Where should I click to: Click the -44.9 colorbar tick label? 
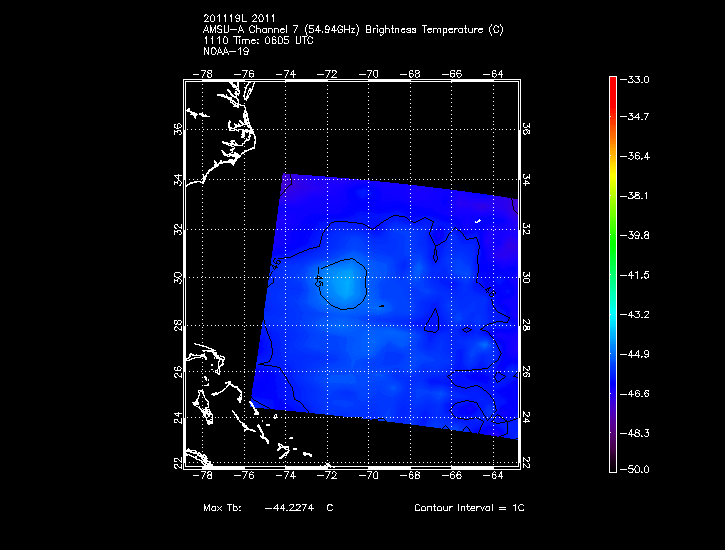635,354
